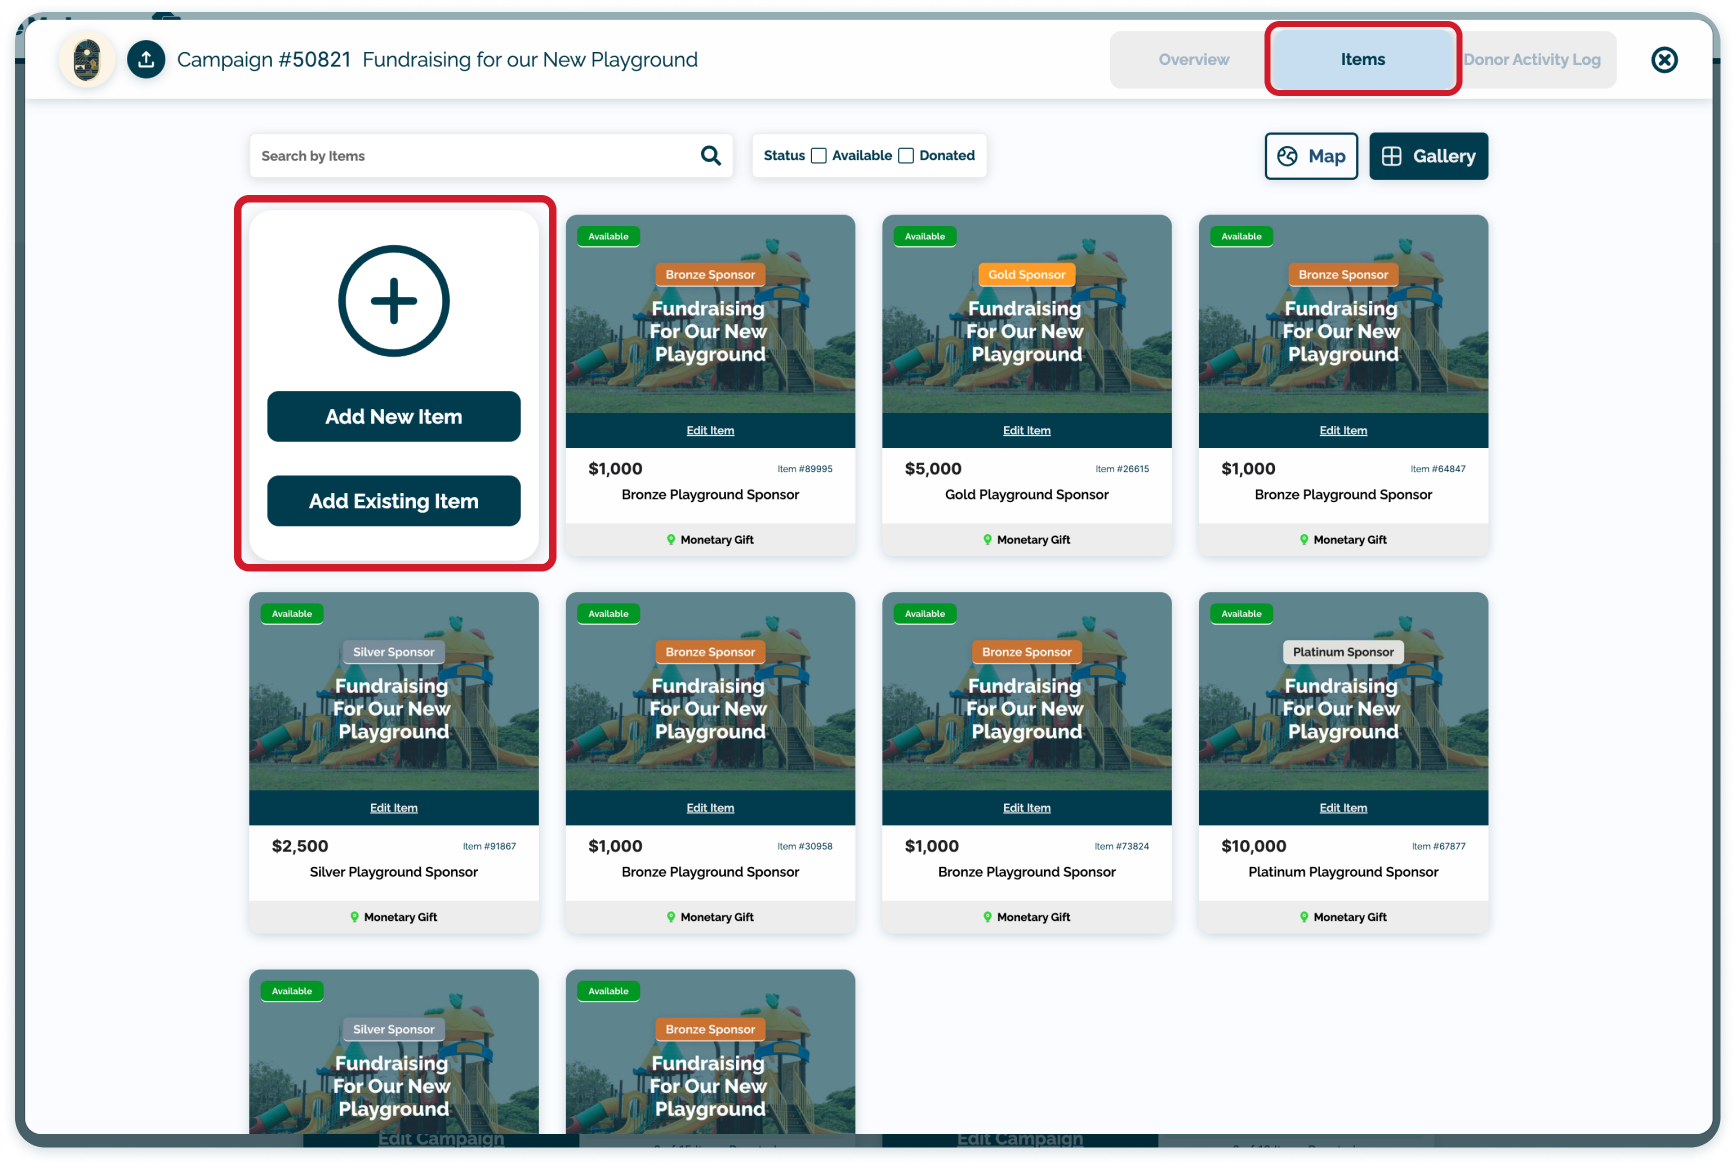The image size is (1736, 1166).
Task: Select the Items tab
Action: (1362, 60)
